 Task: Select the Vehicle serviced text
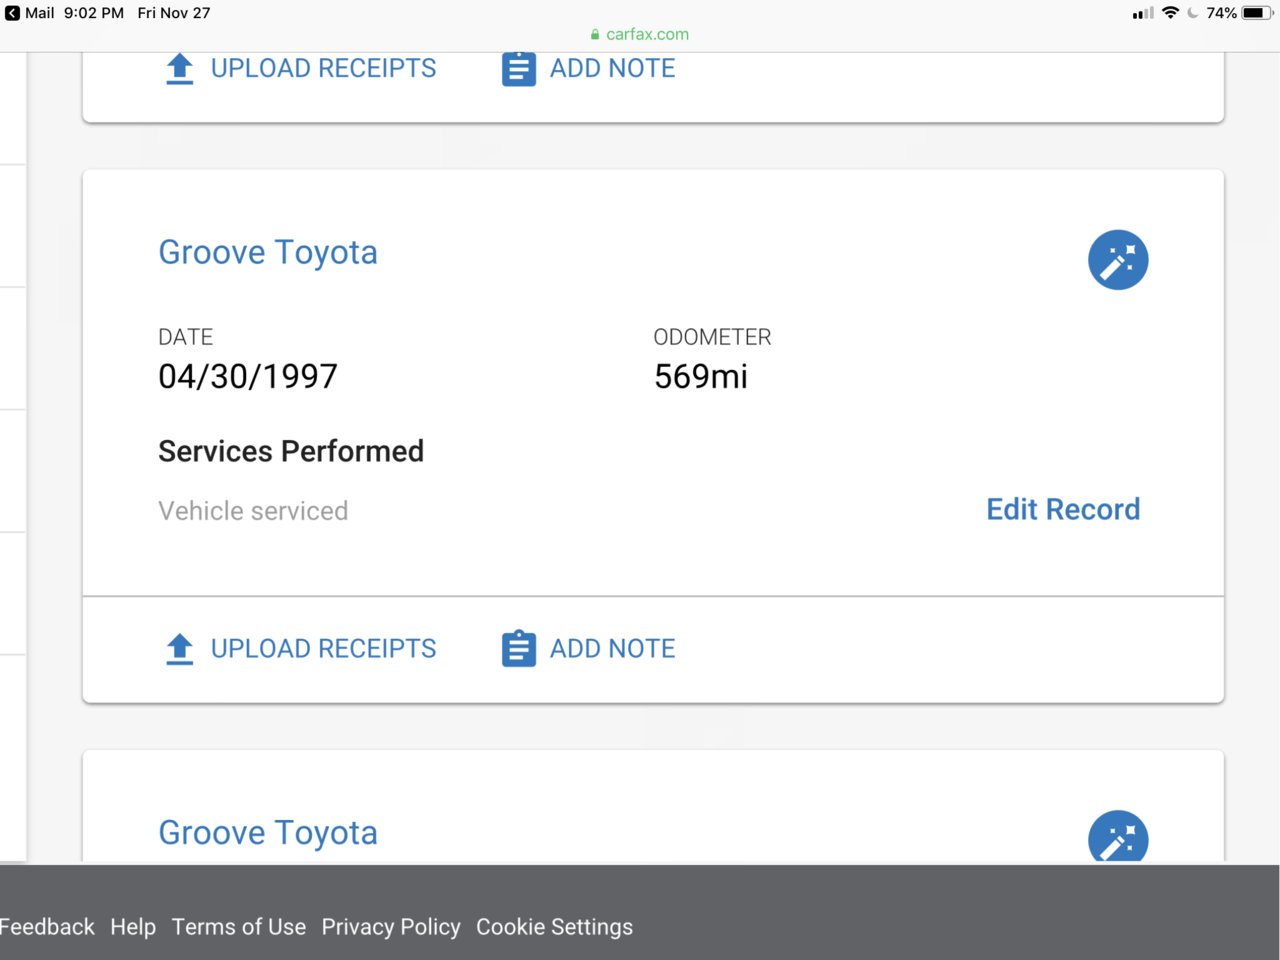(x=253, y=511)
